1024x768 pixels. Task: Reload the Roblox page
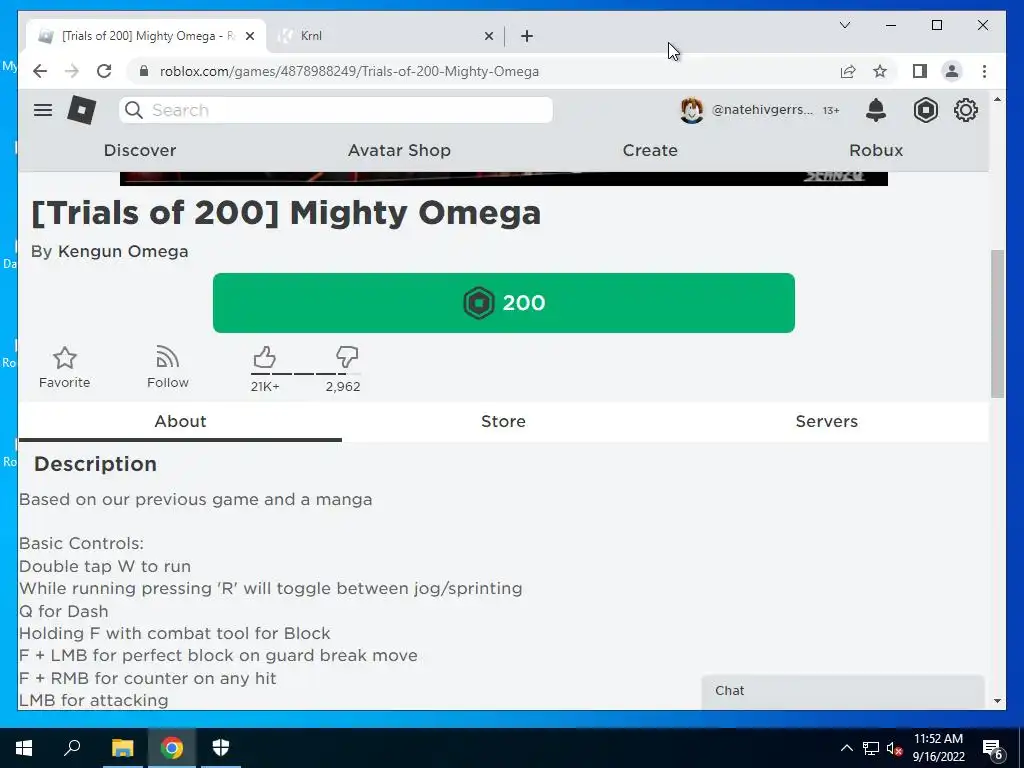104,71
